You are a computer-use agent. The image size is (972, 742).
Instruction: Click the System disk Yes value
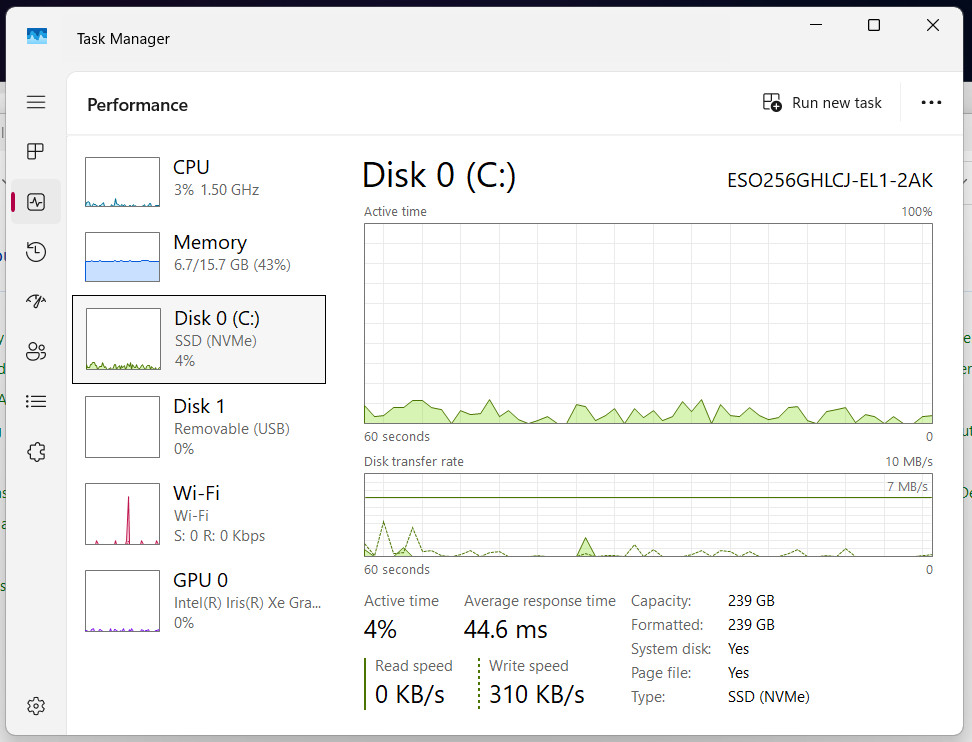738,649
